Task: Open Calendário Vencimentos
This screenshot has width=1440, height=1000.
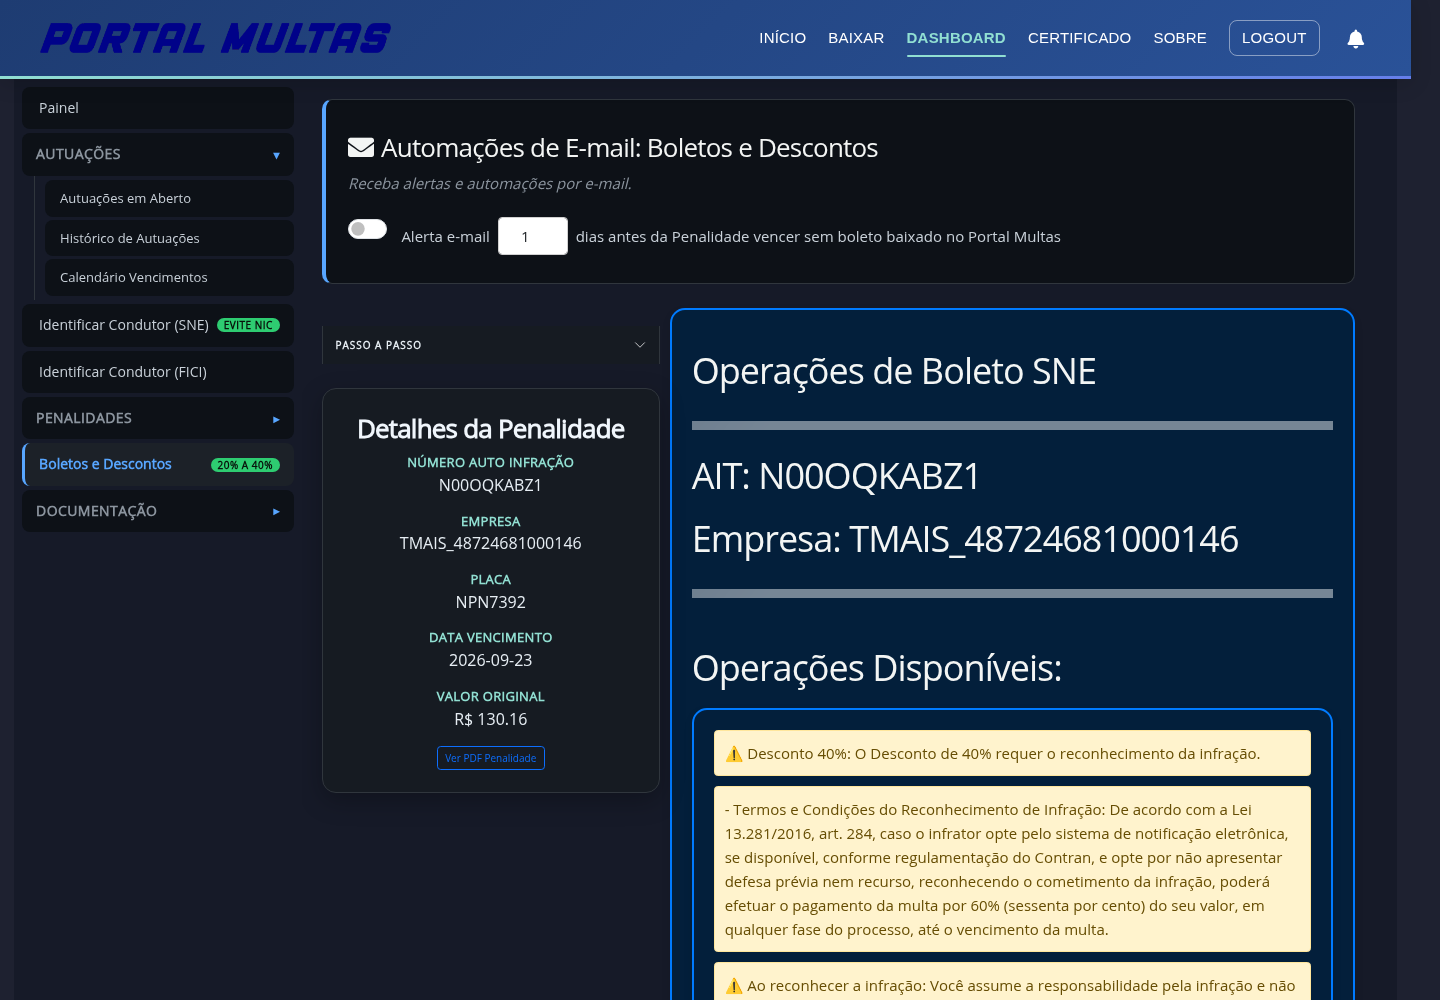Action: (x=169, y=277)
